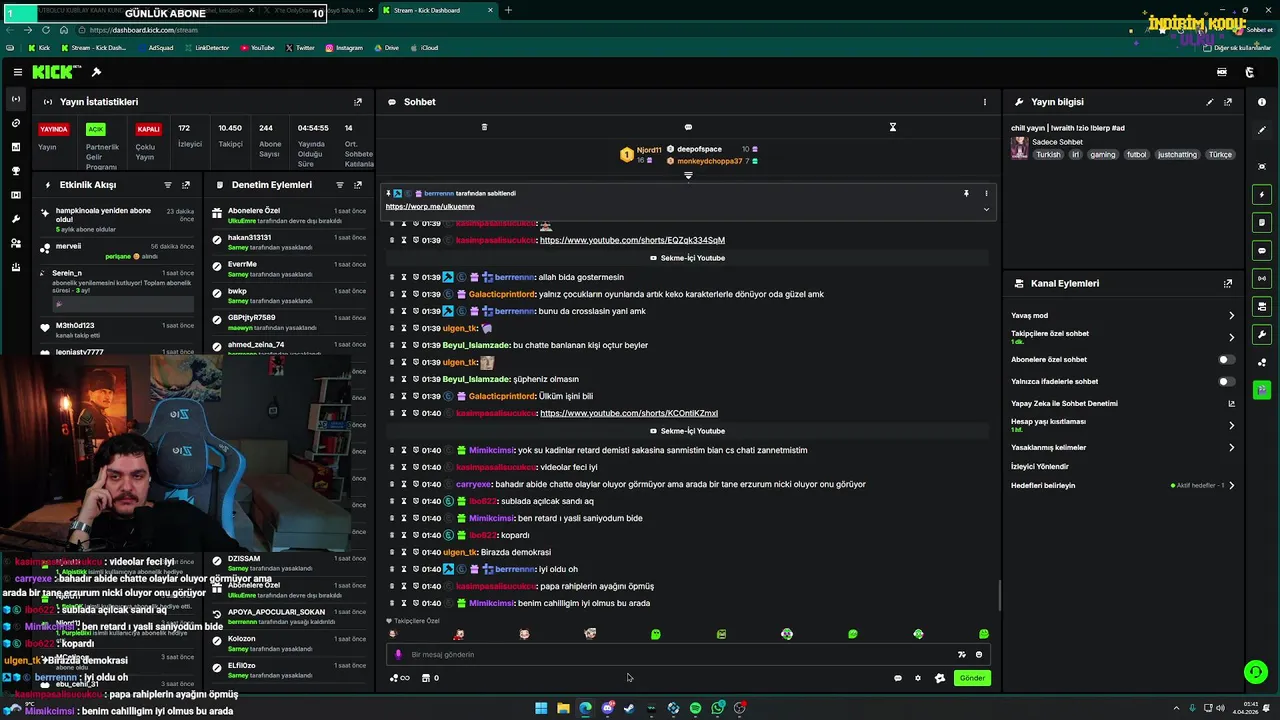1280x720 pixels.
Task: Expand Yavaş mod options
Action: pyautogui.click(x=1231, y=316)
